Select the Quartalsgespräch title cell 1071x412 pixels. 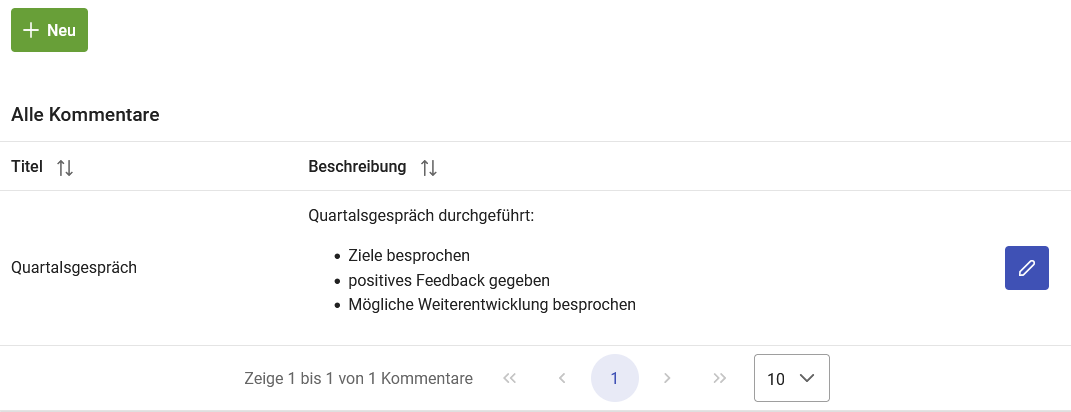(x=74, y=268)
